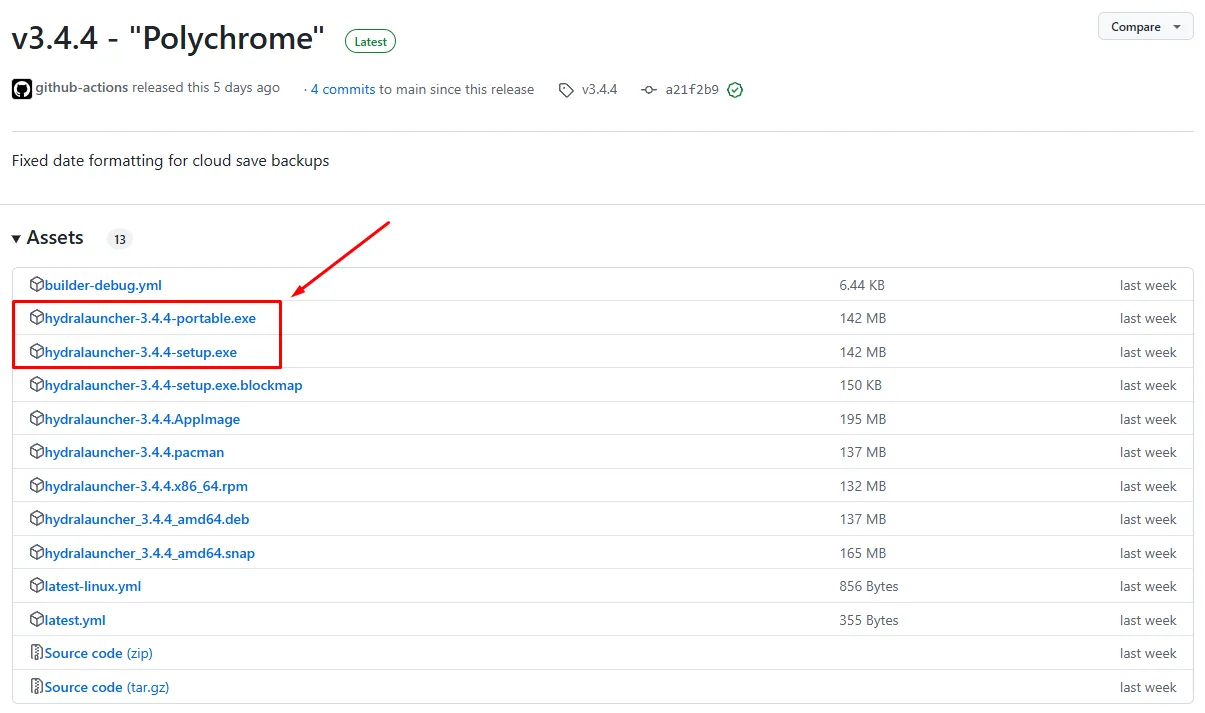Viewport: 1205px width, 713px height.
Task: Click the 132 MB size of rpm file
Action: click(x=863, y=486)
